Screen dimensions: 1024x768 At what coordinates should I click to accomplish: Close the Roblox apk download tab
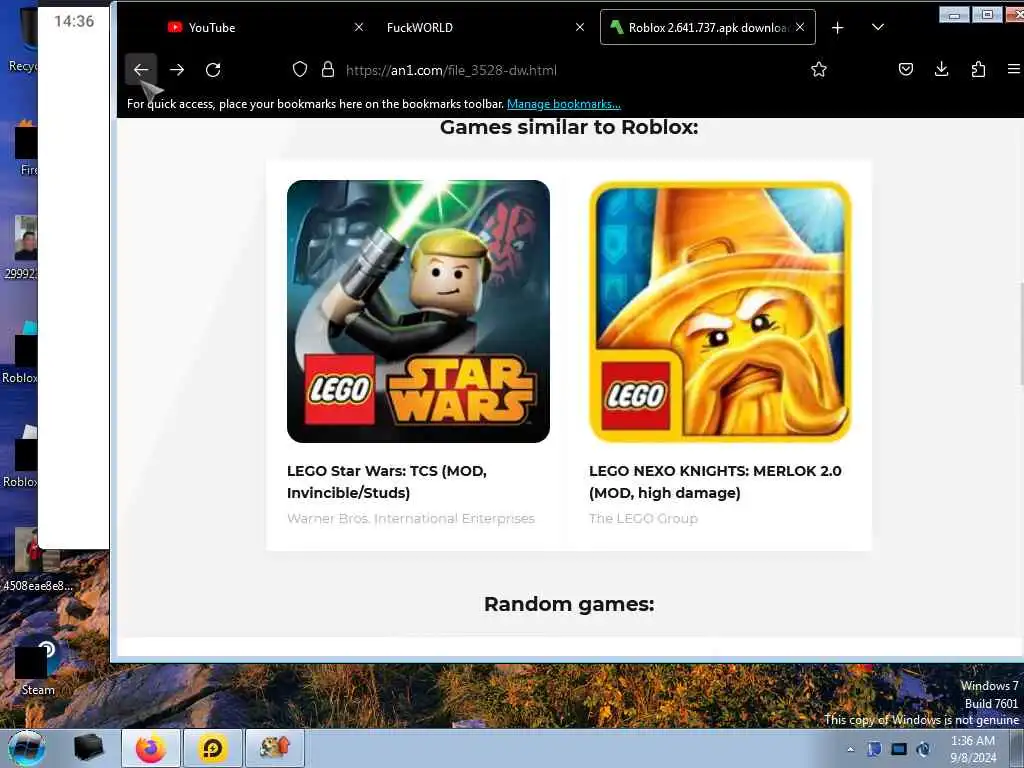800,27
